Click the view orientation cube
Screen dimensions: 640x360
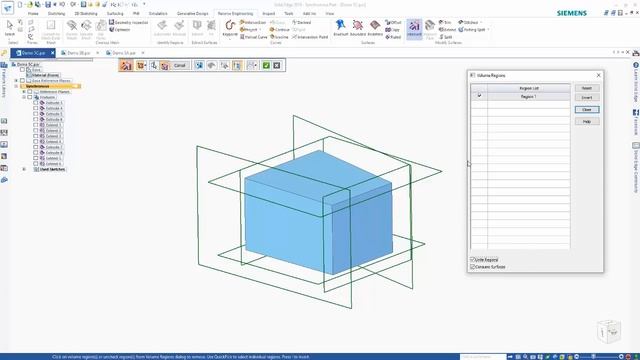click(x=609, y=331)
